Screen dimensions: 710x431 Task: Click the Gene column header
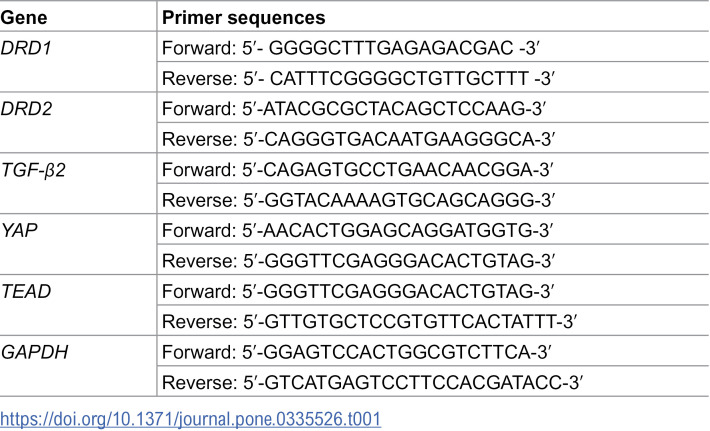24,18
